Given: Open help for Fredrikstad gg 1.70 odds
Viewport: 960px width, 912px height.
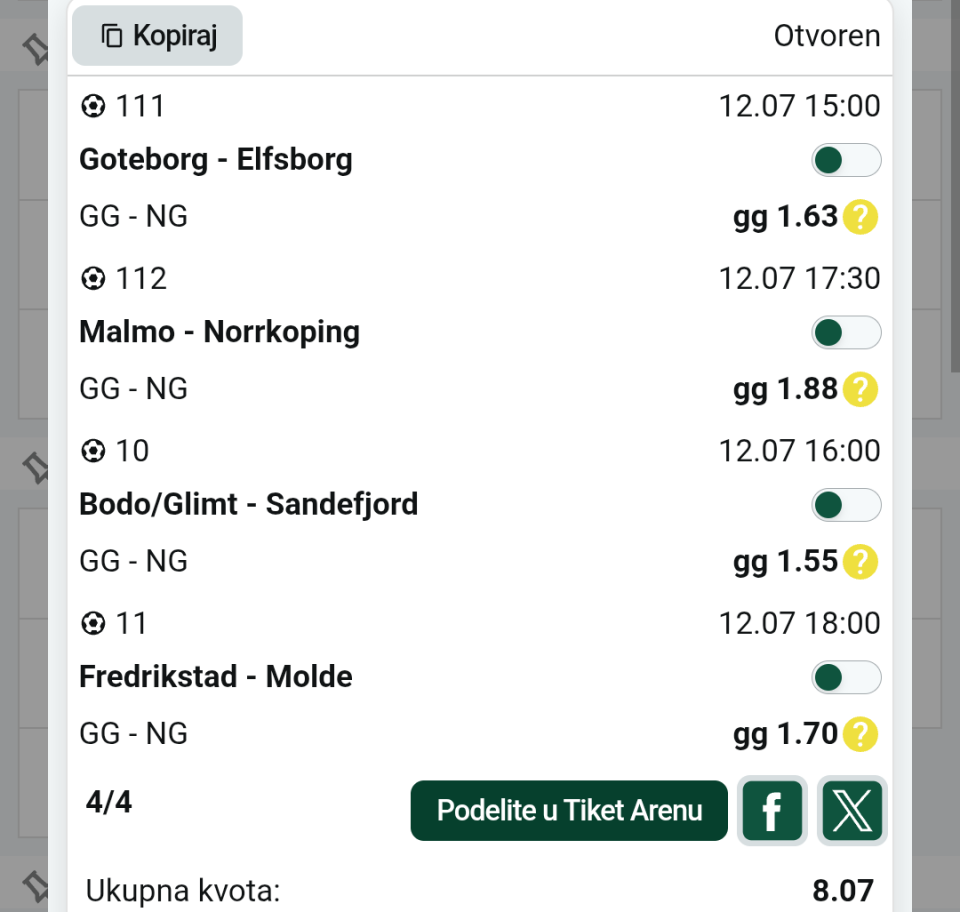Looking at the screenshot, I should click(x=860, y=734).
